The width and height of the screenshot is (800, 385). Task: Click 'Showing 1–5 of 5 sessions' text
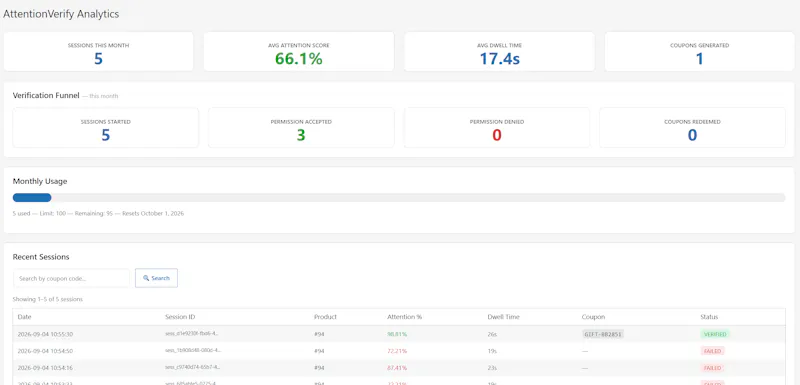tap(47, 299)
